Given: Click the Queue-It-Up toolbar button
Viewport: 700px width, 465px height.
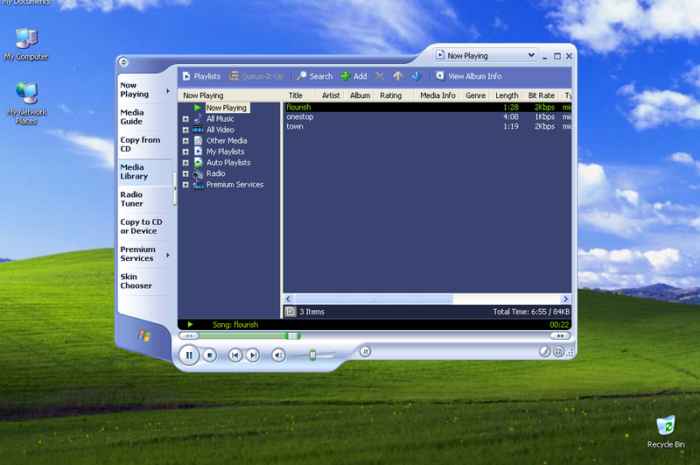Looking at the screenshot, I should (x=256, y=76).
